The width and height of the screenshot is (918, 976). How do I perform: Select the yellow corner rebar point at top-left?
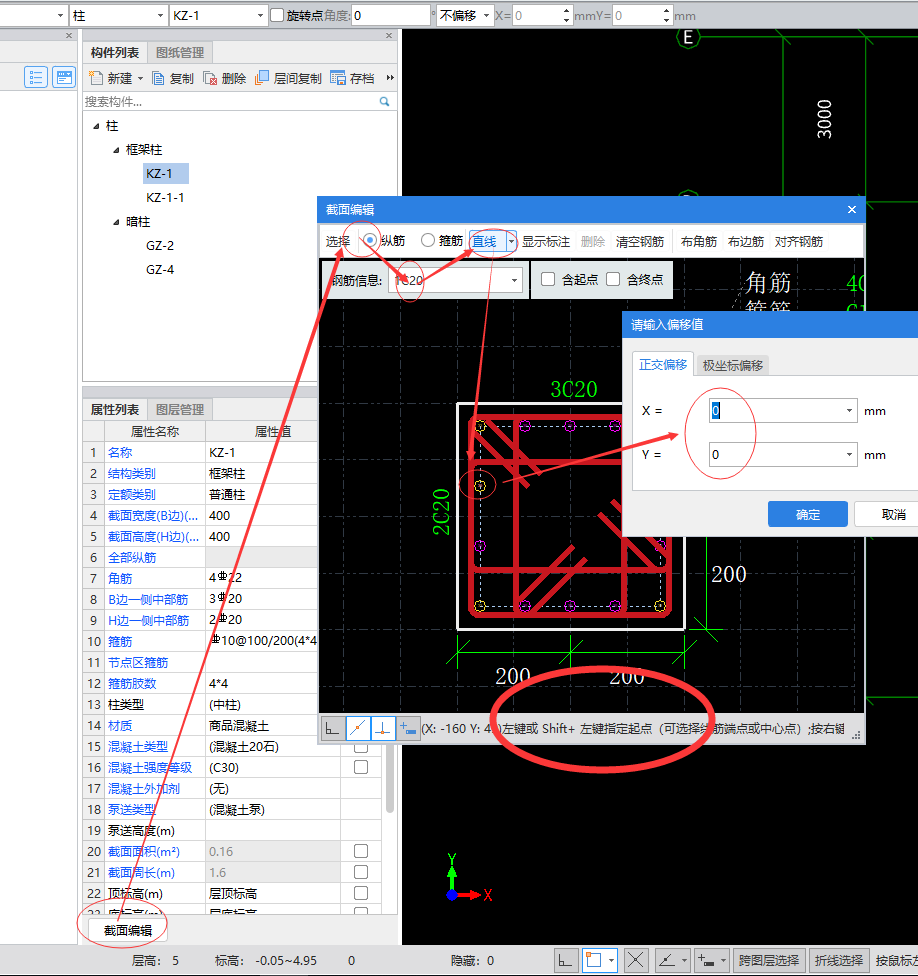tap(480, 426)
